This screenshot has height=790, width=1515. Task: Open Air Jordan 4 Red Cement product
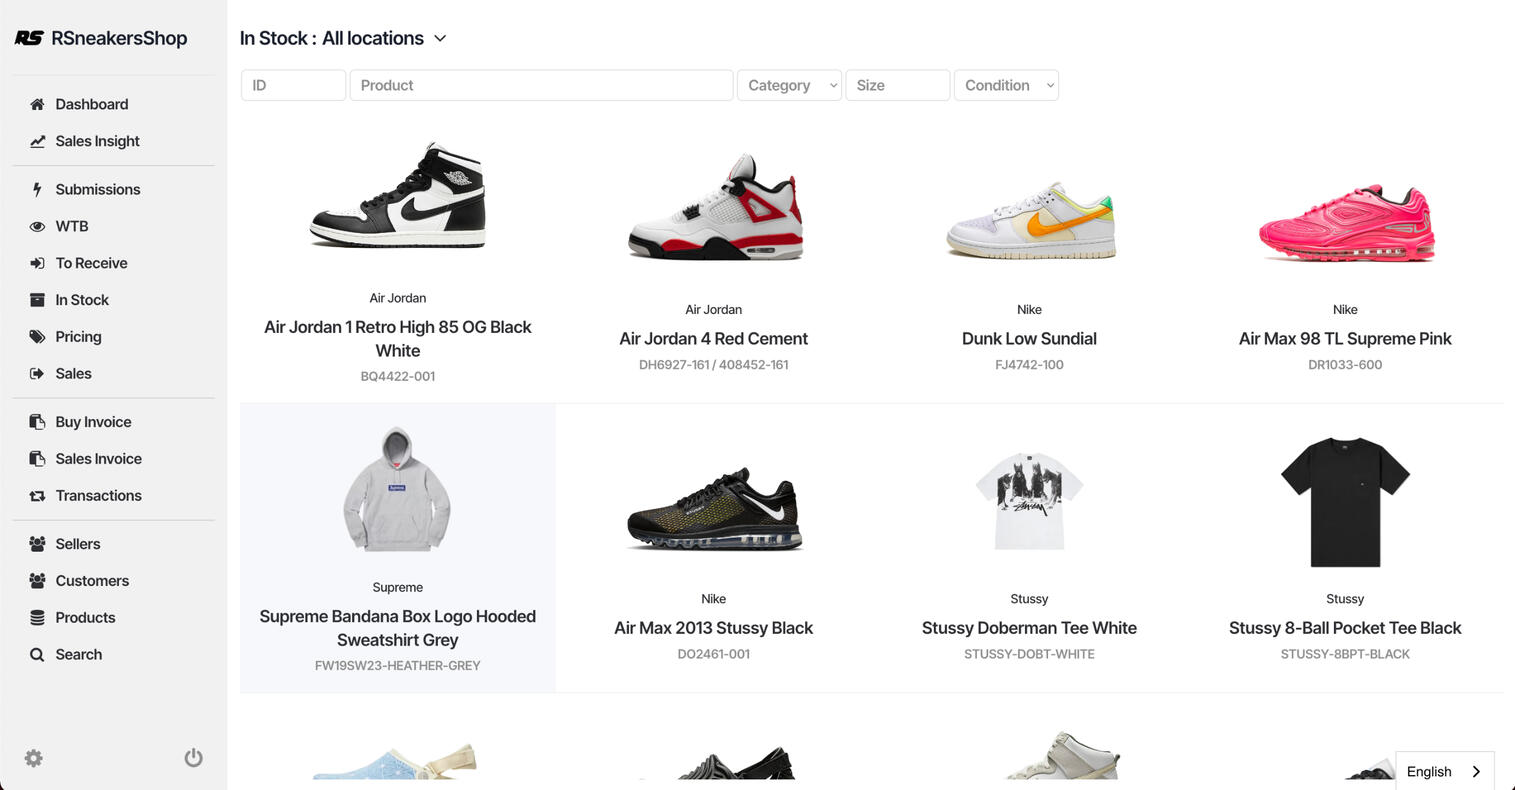point(713,339)
